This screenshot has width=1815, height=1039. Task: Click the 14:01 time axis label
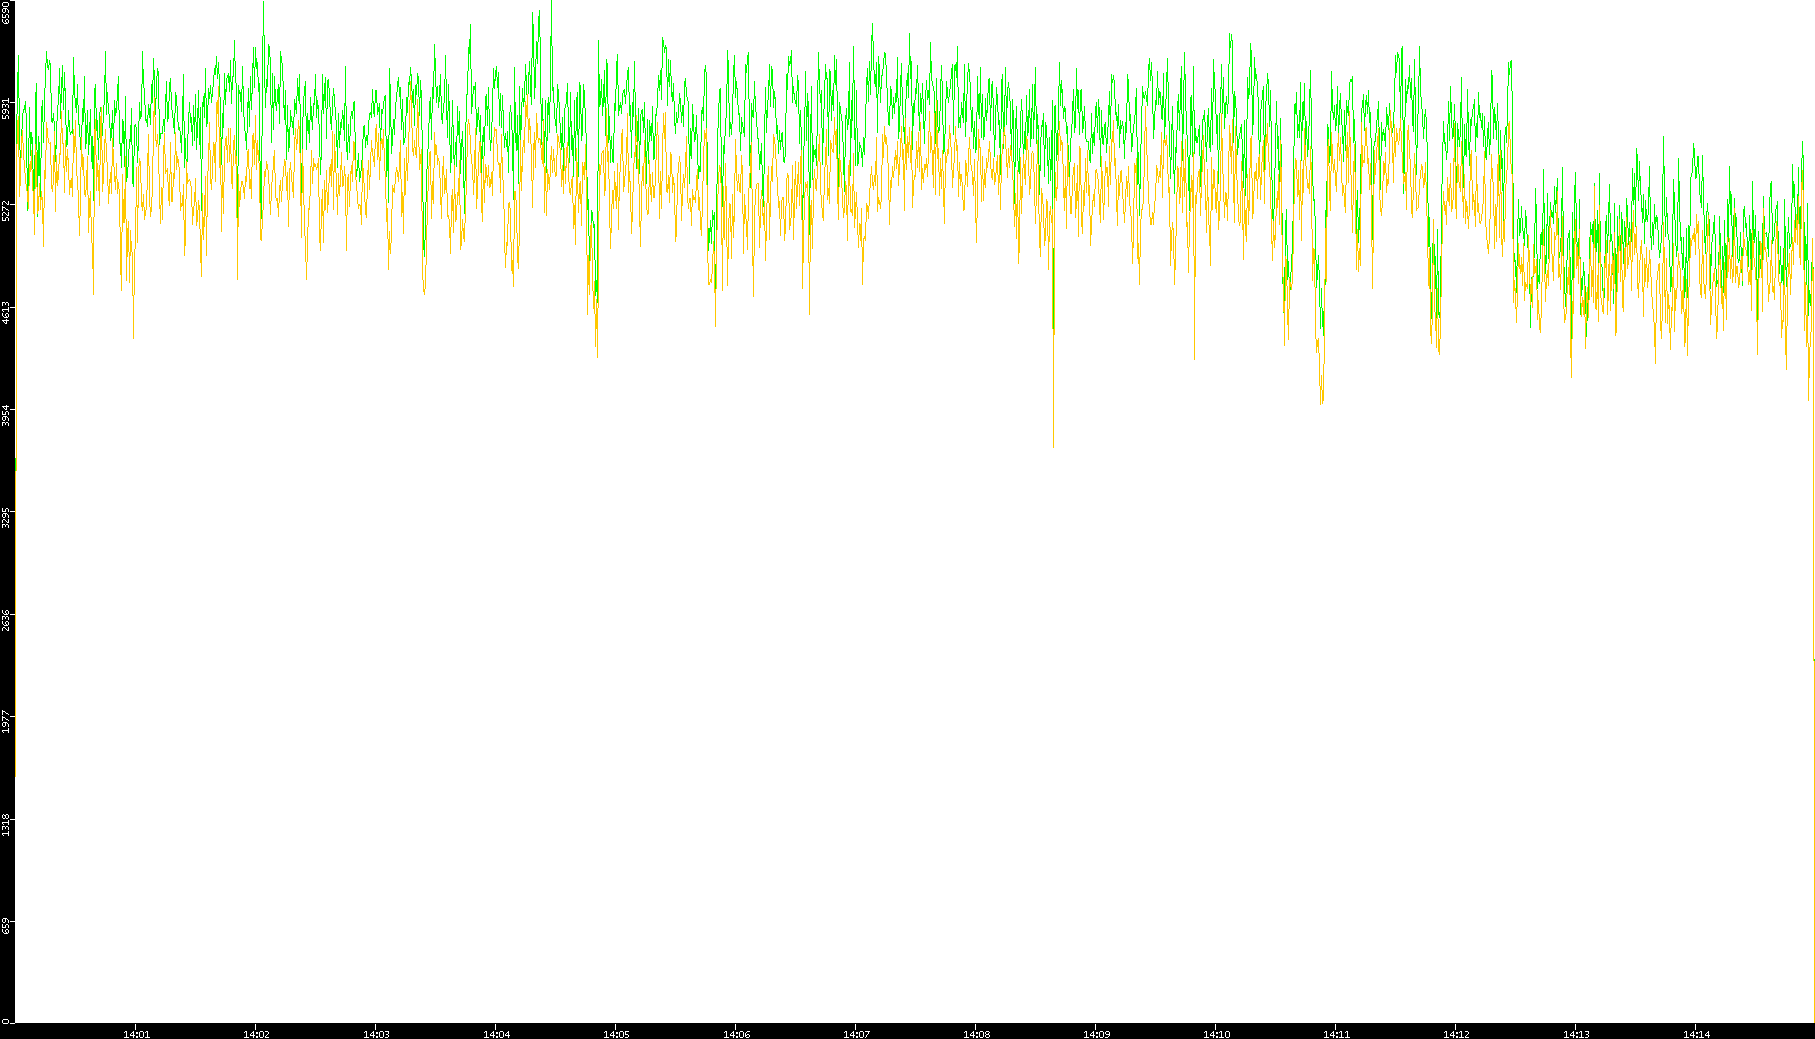[136, 1034]
